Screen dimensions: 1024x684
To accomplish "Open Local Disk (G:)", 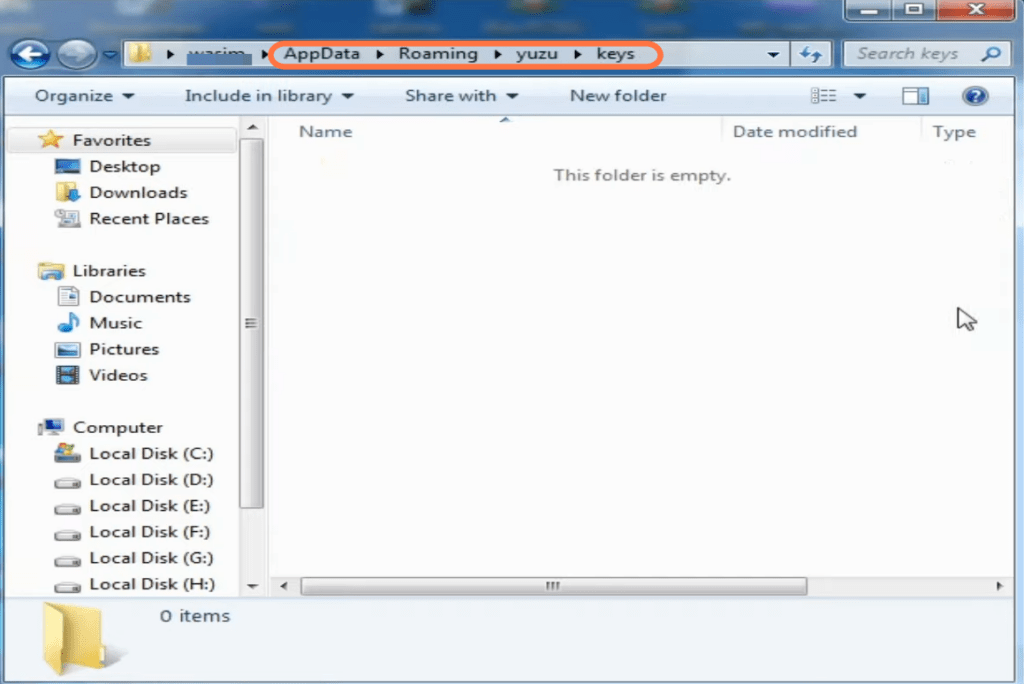I will tap(152, 558).
